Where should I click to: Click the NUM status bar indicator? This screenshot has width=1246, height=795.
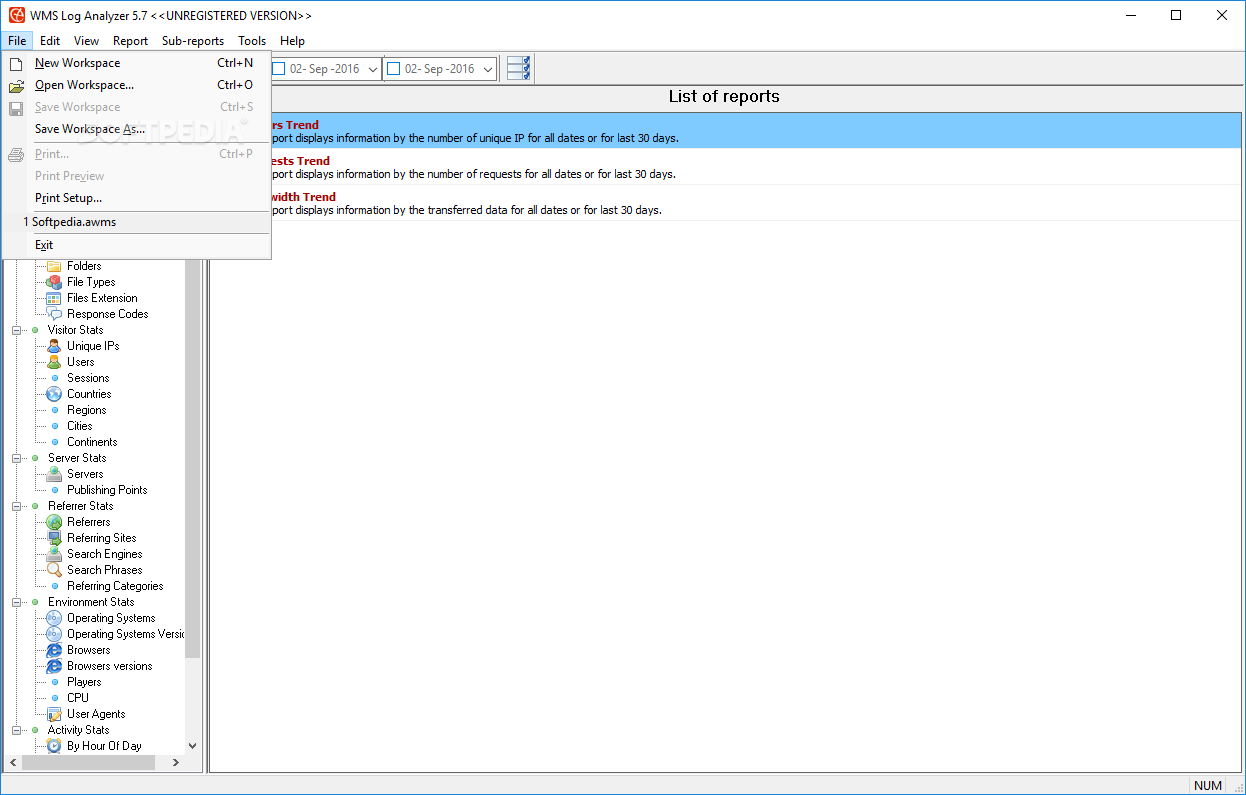click(1208, 786)
